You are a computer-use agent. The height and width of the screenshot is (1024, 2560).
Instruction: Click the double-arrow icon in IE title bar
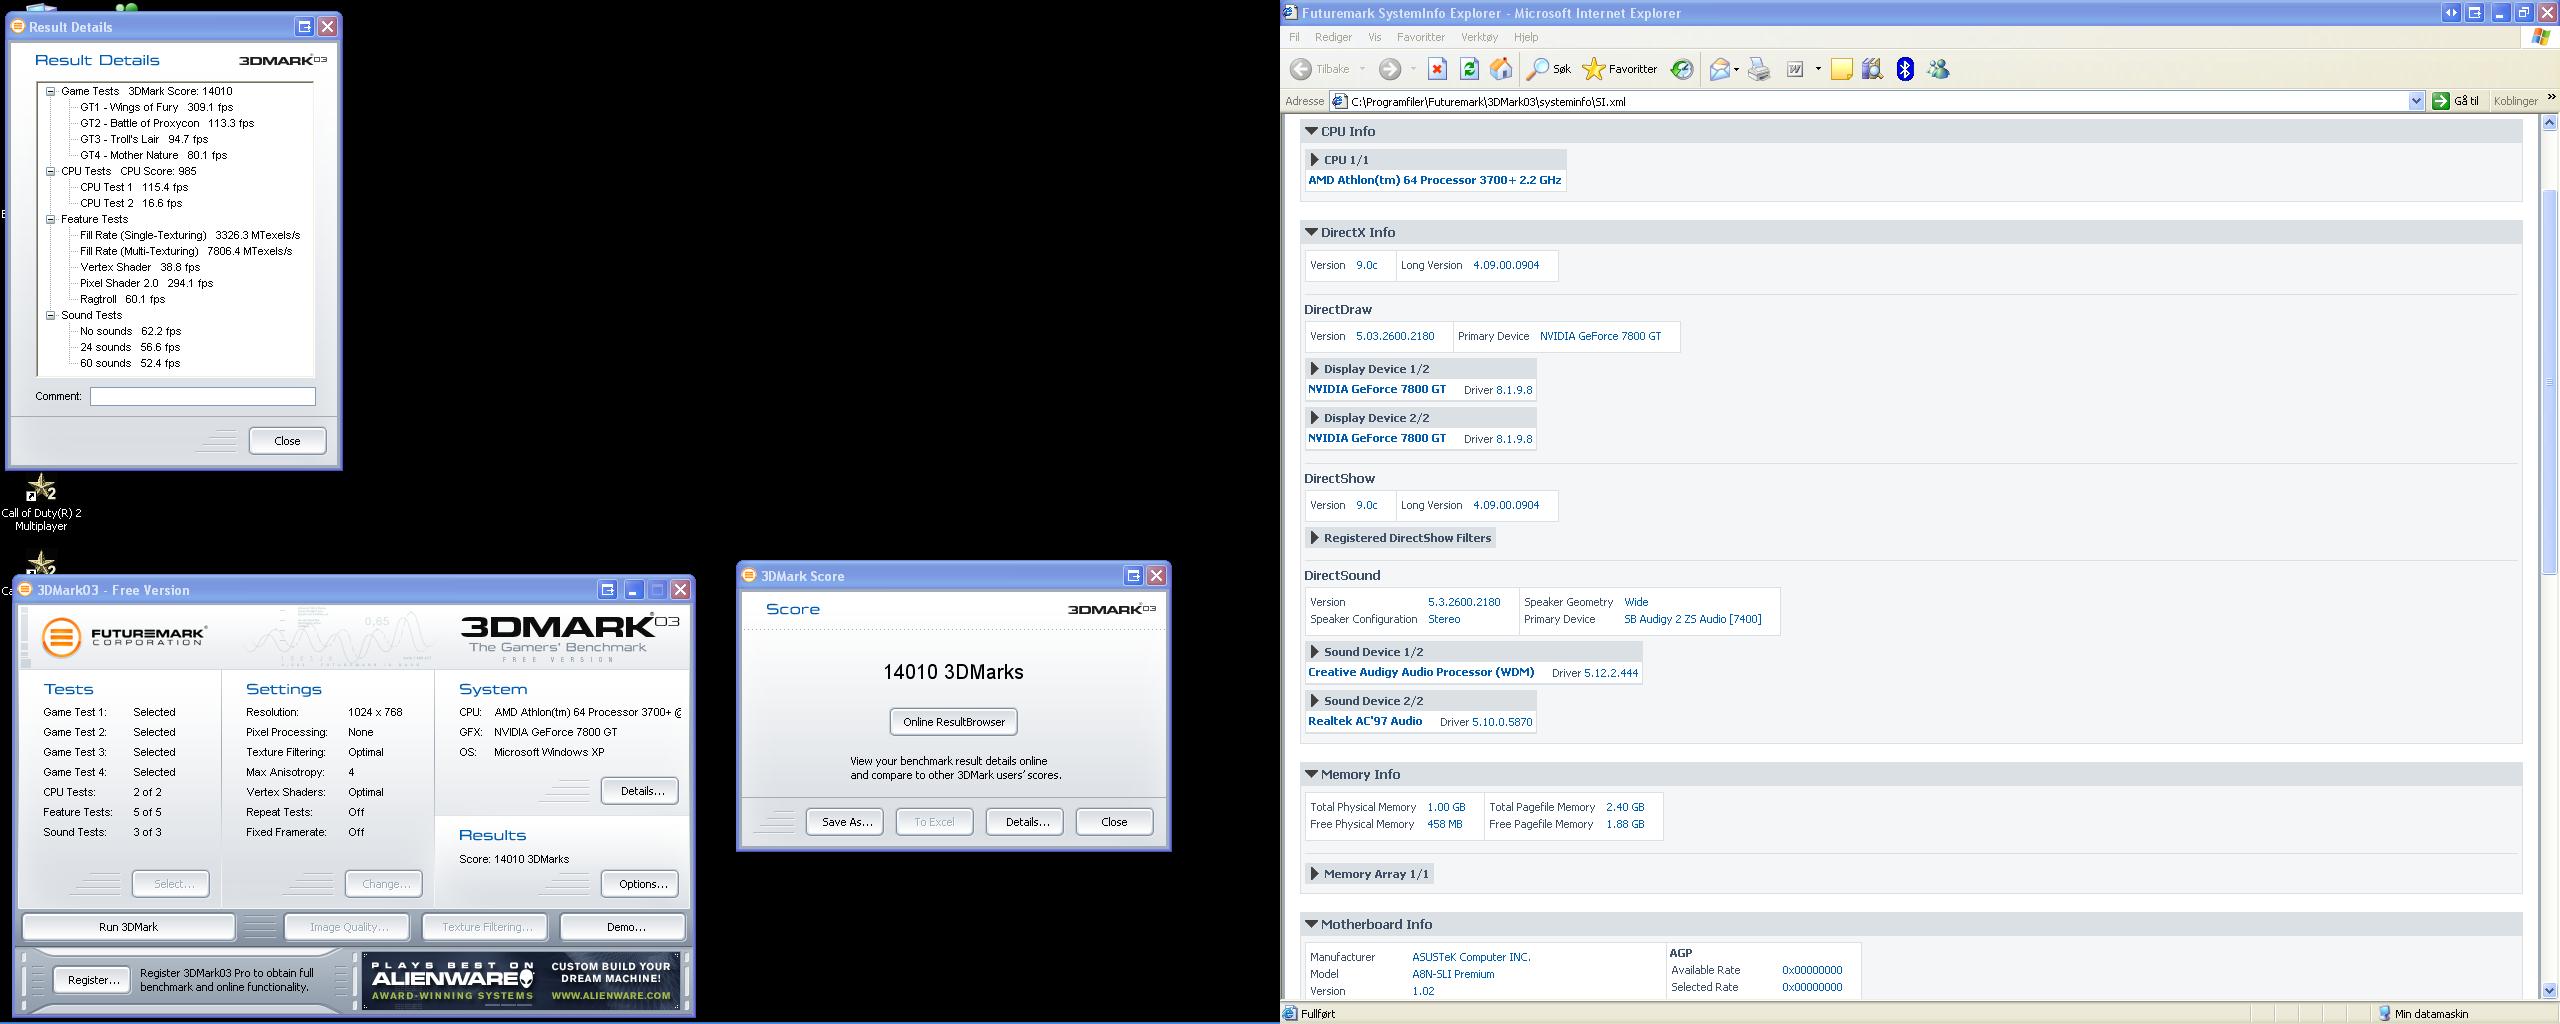click(x=2451, y=13)
